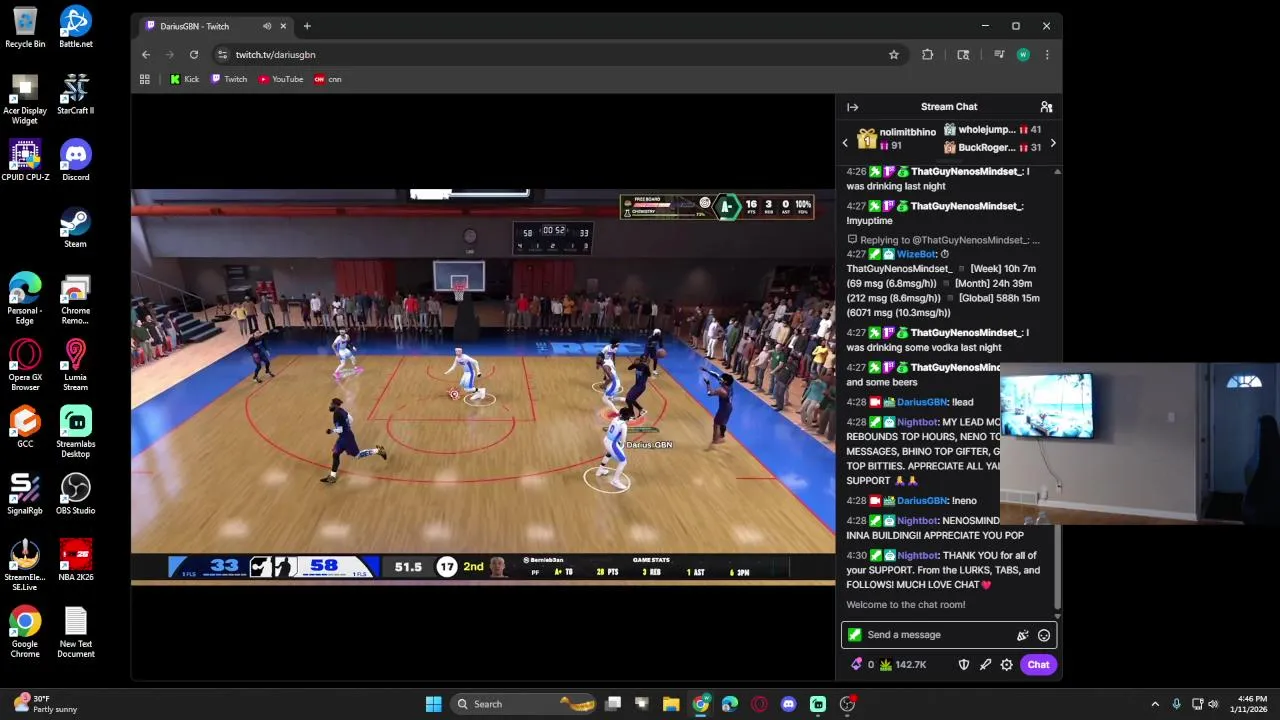This screenshot has width=1280, height=720.
Task: Mute the DariusGBN tab audio
Action: click(266, 26)
